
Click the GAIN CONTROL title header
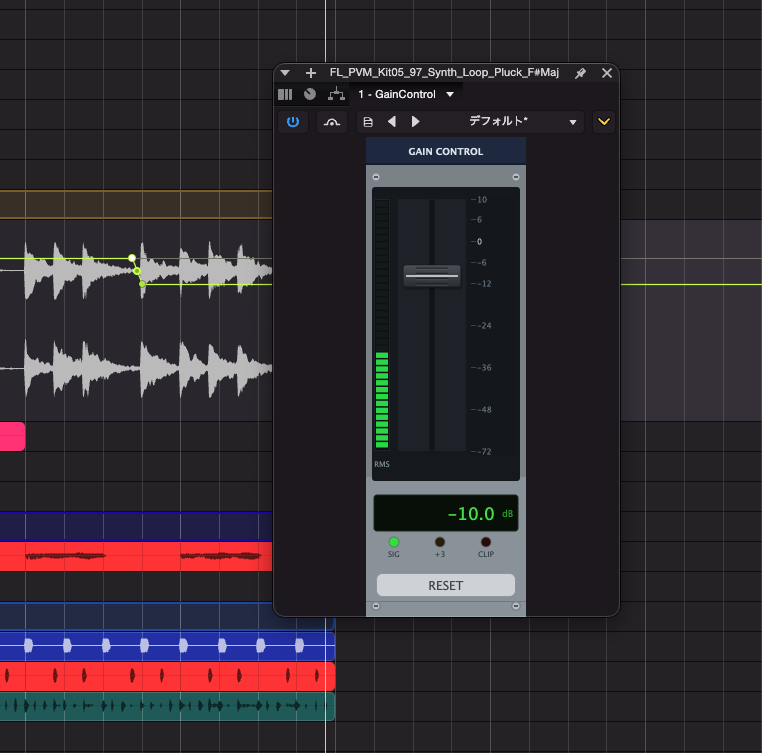click(446, 151)
